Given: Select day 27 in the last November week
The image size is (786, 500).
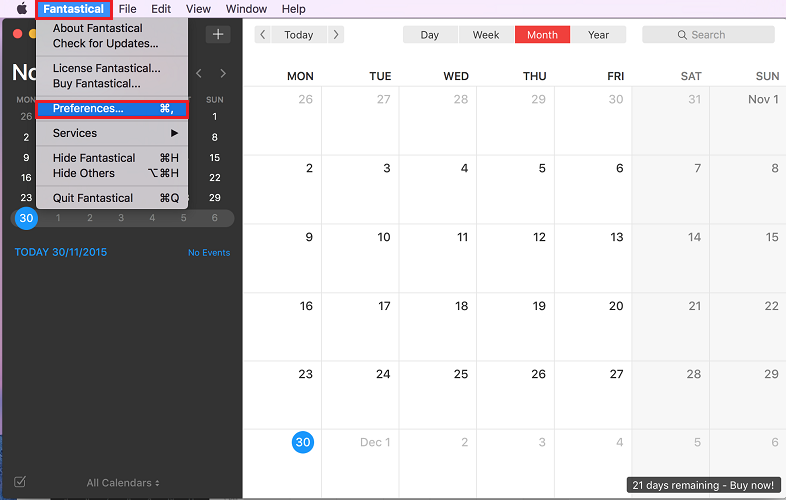Looking at the screenshot, I should click(x=617, y=374).
